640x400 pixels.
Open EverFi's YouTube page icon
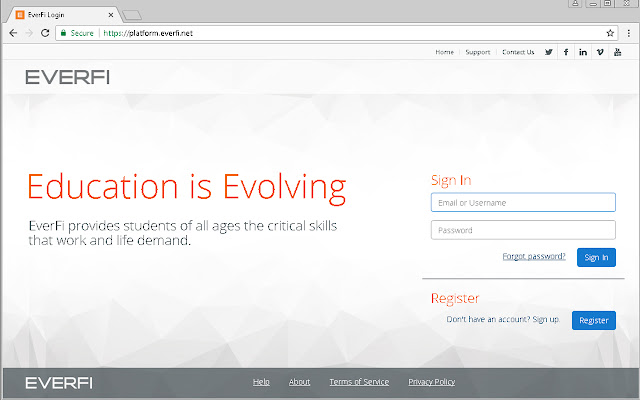coord(618,52)
